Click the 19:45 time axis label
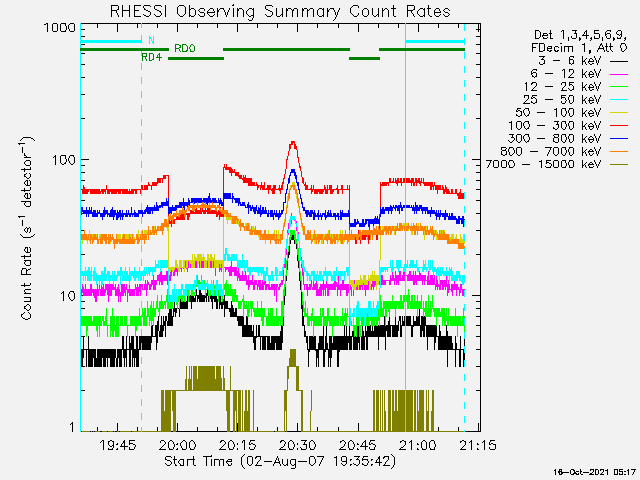Screen dimensions: 640x480 pyautogui.click(x=118, y=445)
